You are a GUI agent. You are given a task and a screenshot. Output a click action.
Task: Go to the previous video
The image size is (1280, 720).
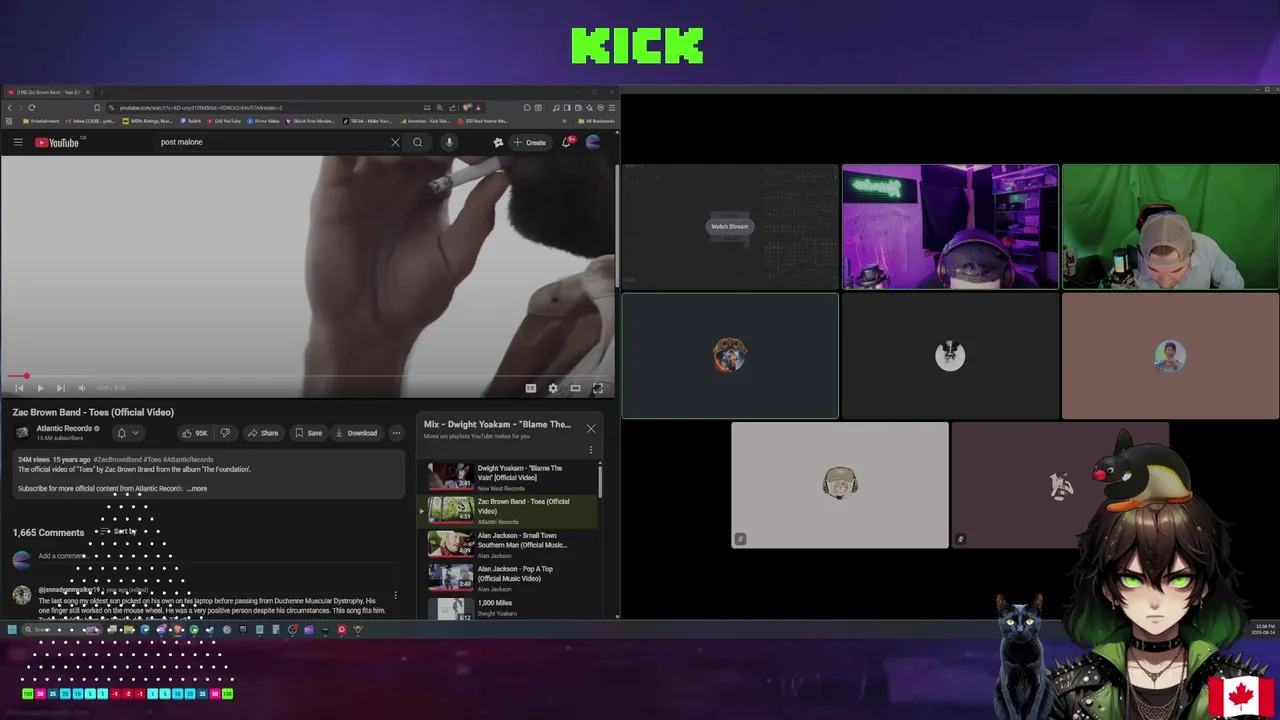[19, 388]
